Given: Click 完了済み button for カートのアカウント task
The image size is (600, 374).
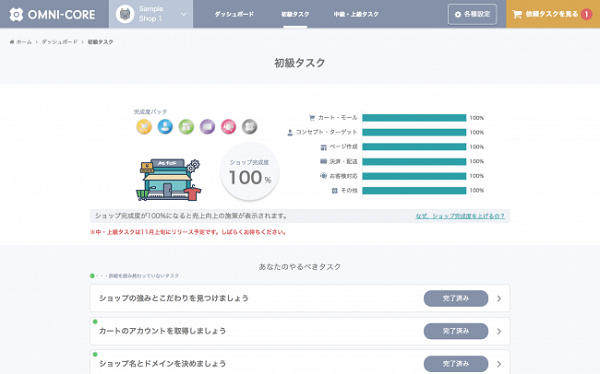Looking at the screenshot, I should point(456,331).
